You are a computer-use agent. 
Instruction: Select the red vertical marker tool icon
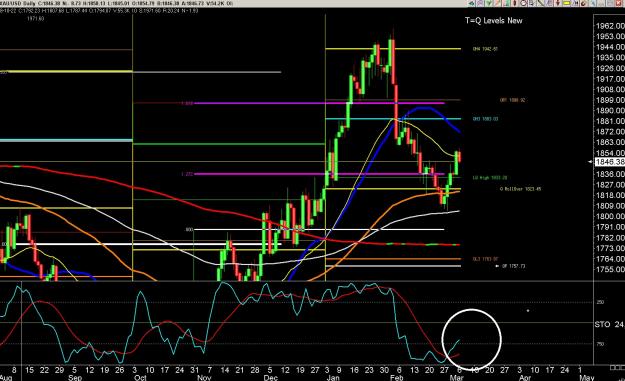(515, 3)
